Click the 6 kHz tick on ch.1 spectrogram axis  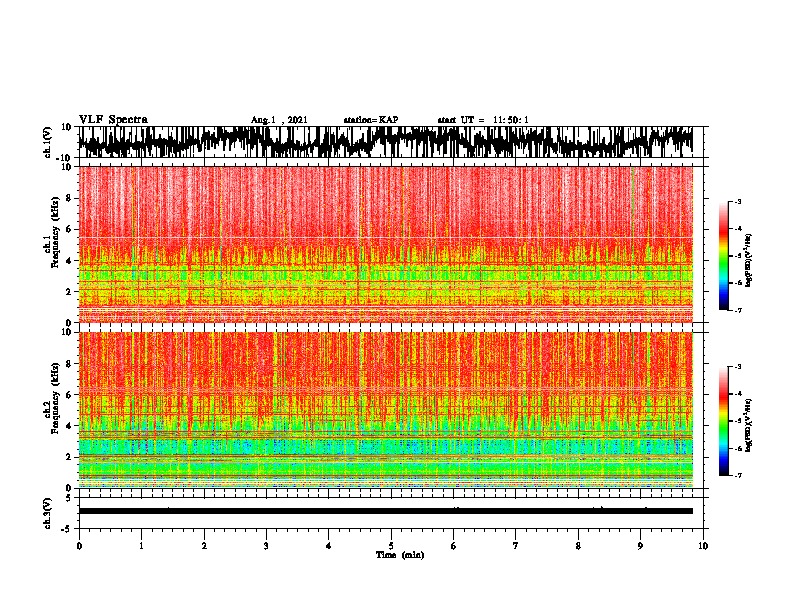pyautogui.click(x=70, y=229)
